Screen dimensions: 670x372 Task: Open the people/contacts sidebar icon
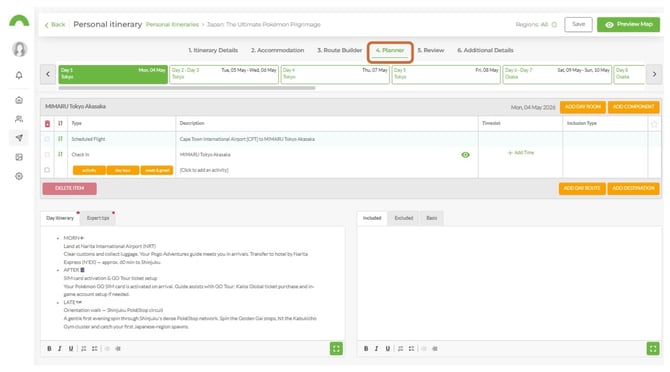(x=19, y=119)
